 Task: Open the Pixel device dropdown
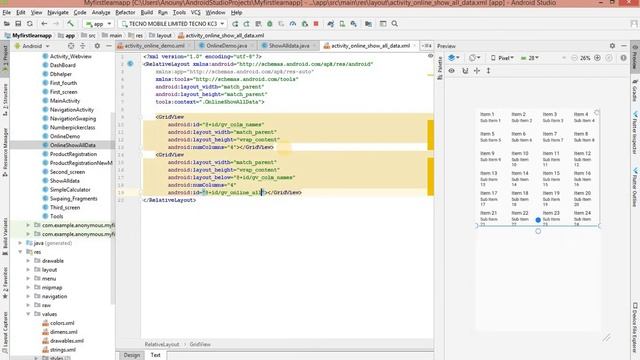tap(502, 58)
